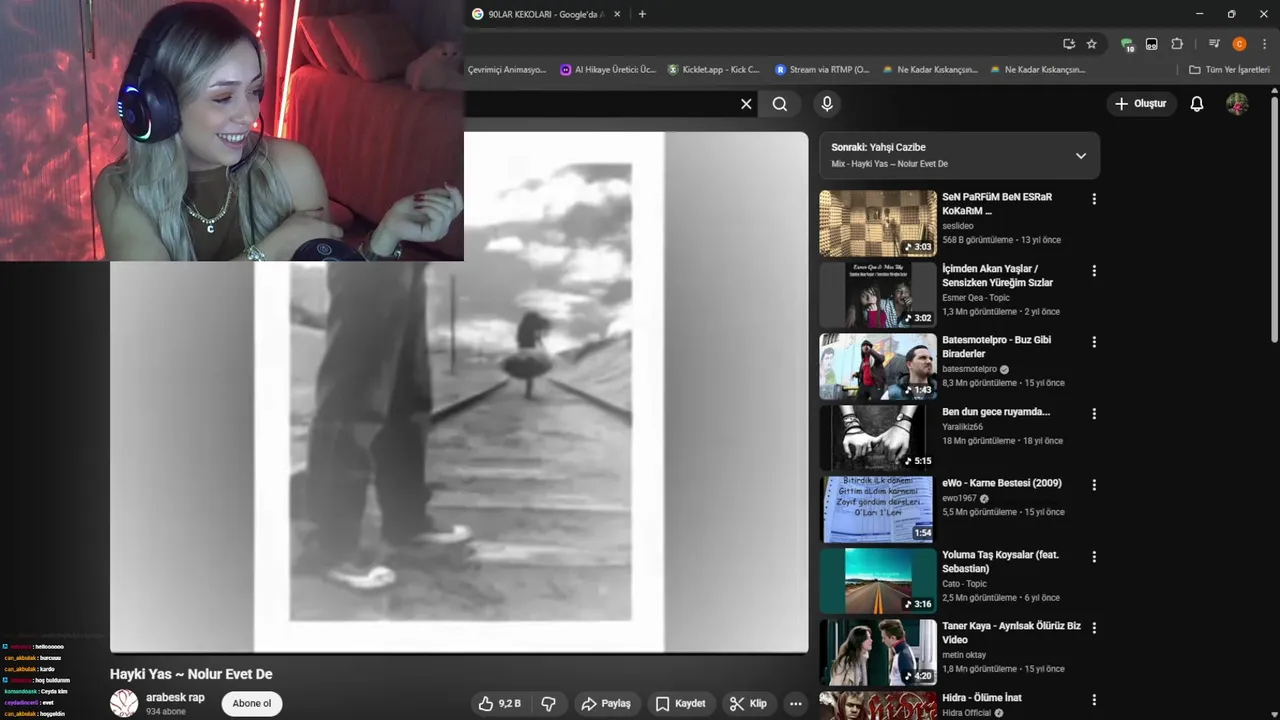The width and height of the screenshot is (1280, 720).
Task: Open options for Ben dun gece ruyamda video
Action: click(x=1094, y=414)
